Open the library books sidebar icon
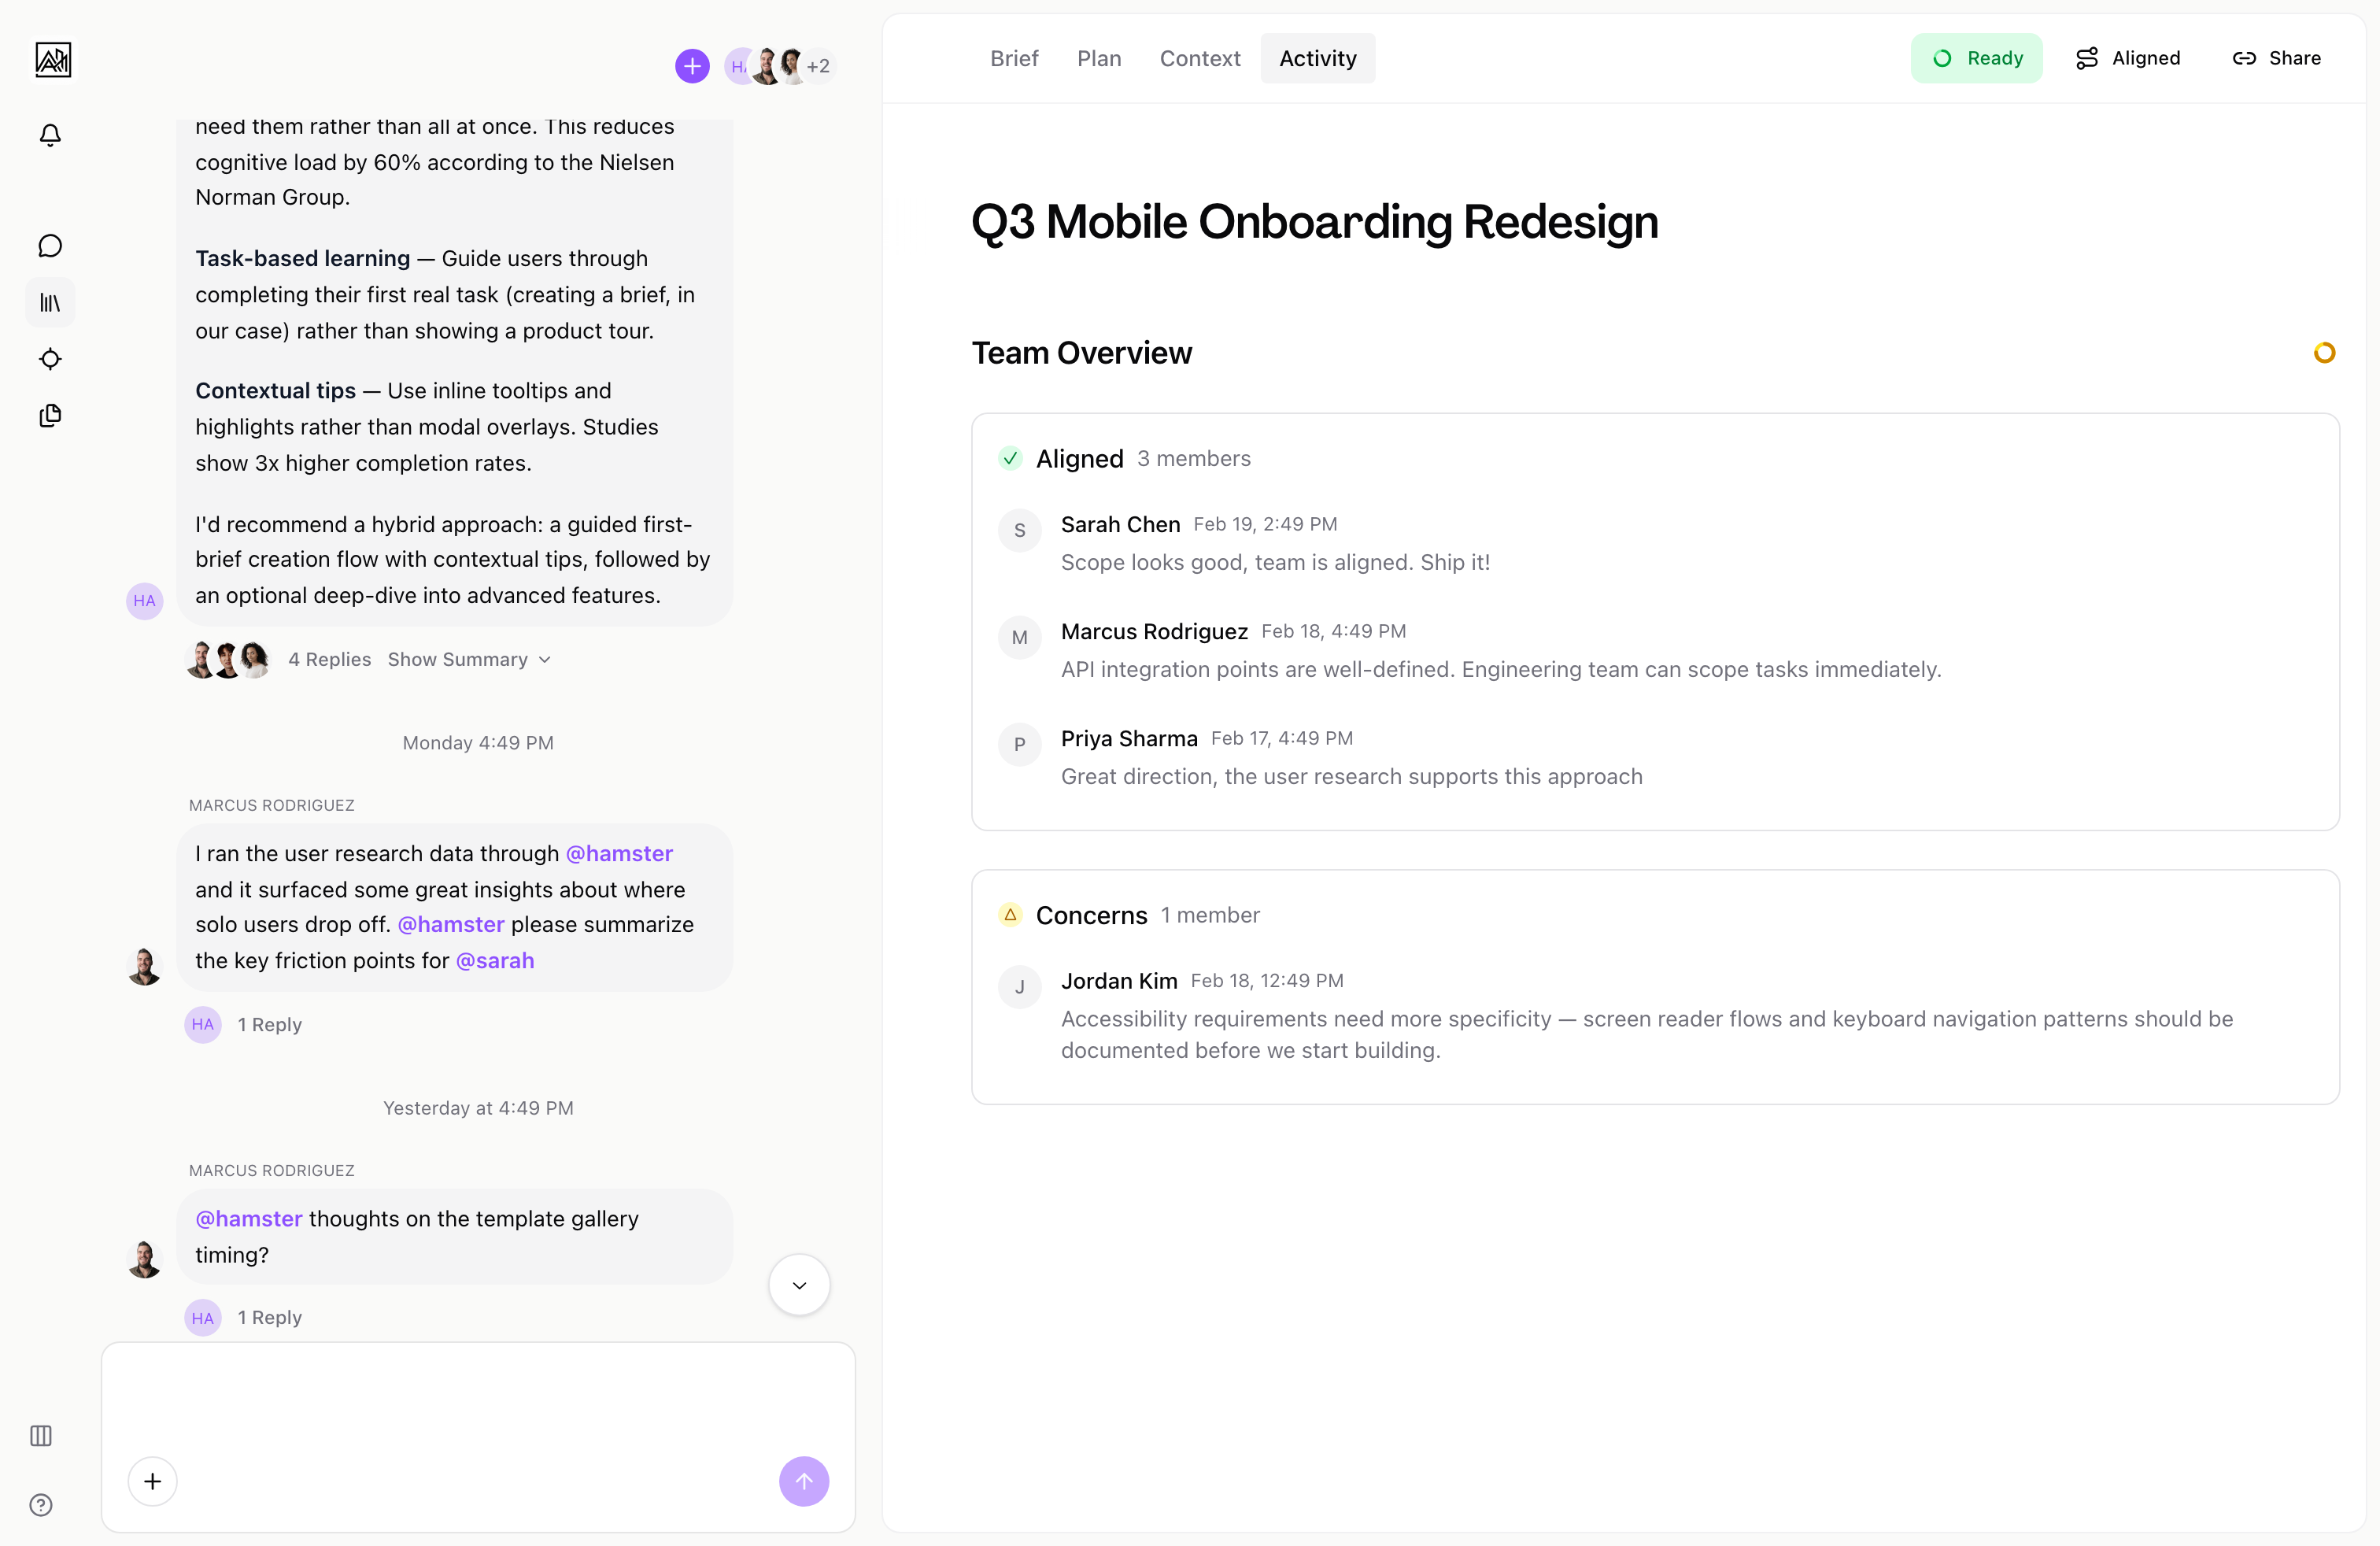 [x=50, y=302]
